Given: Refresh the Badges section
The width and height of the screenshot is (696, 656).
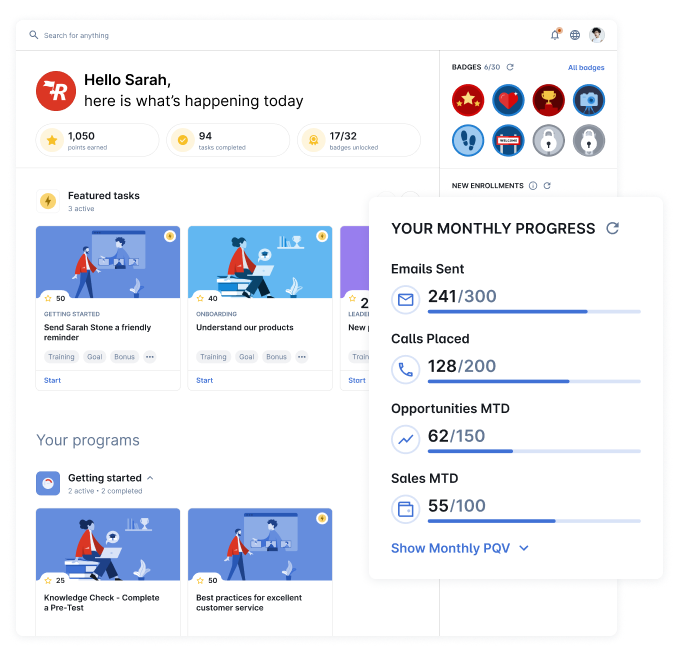Looking at the screenshot, I should click(x=510, y=67).
